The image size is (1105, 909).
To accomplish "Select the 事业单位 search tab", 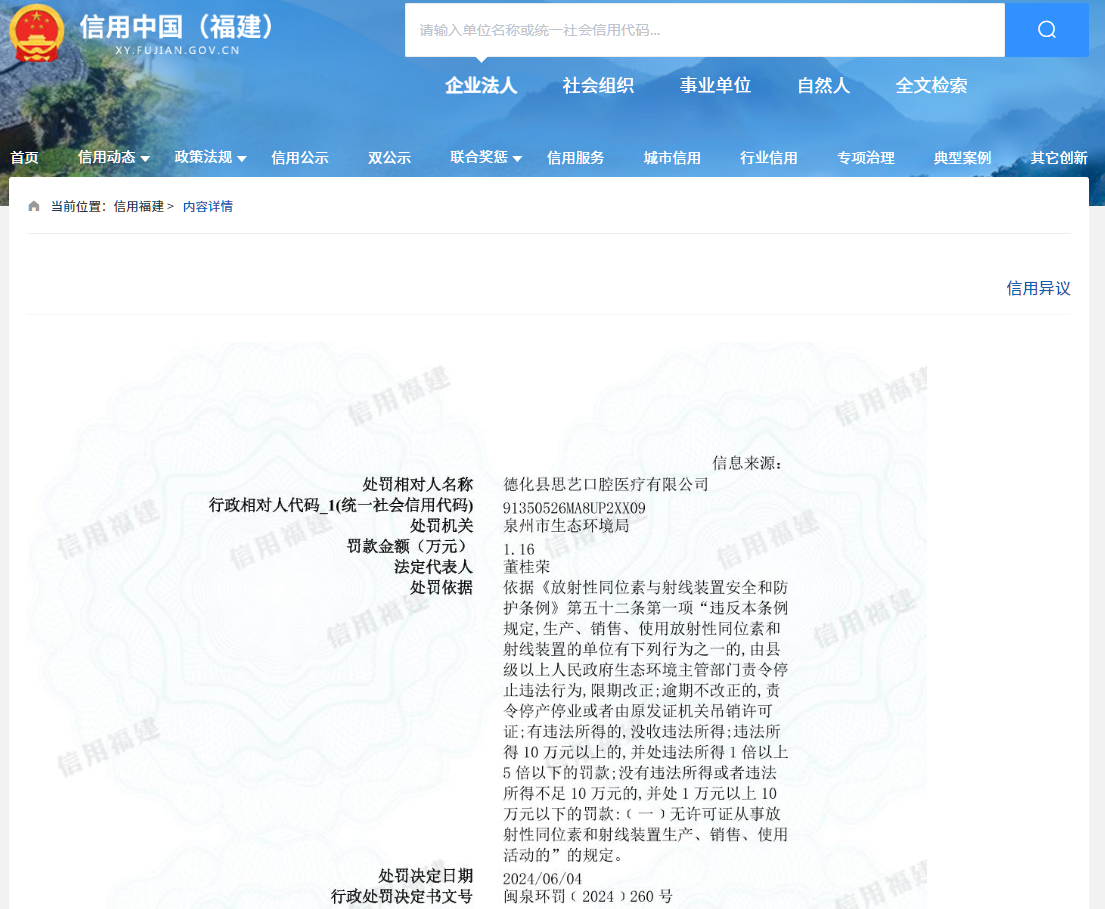I will point(715,86).
